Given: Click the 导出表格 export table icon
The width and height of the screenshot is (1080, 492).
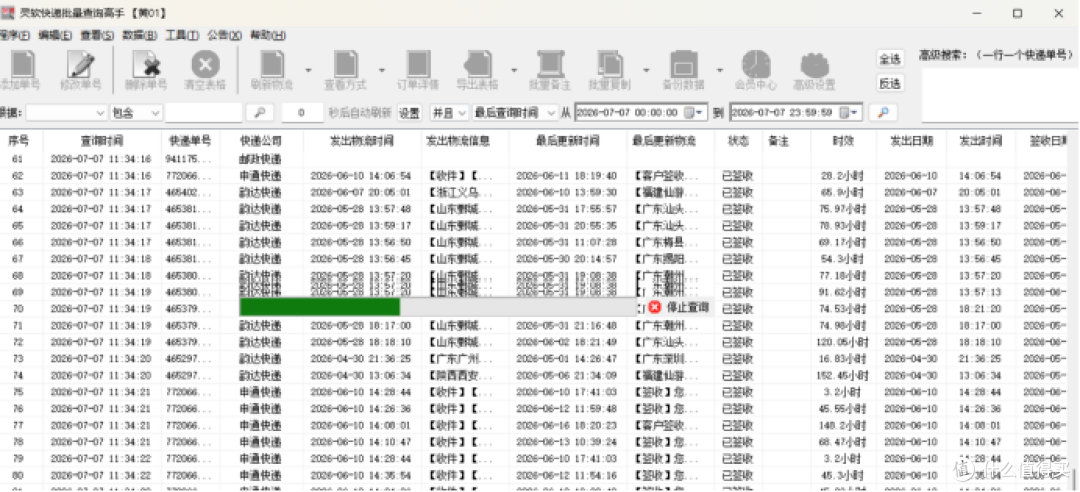Looking at the screenshot, I should (478, 64).
